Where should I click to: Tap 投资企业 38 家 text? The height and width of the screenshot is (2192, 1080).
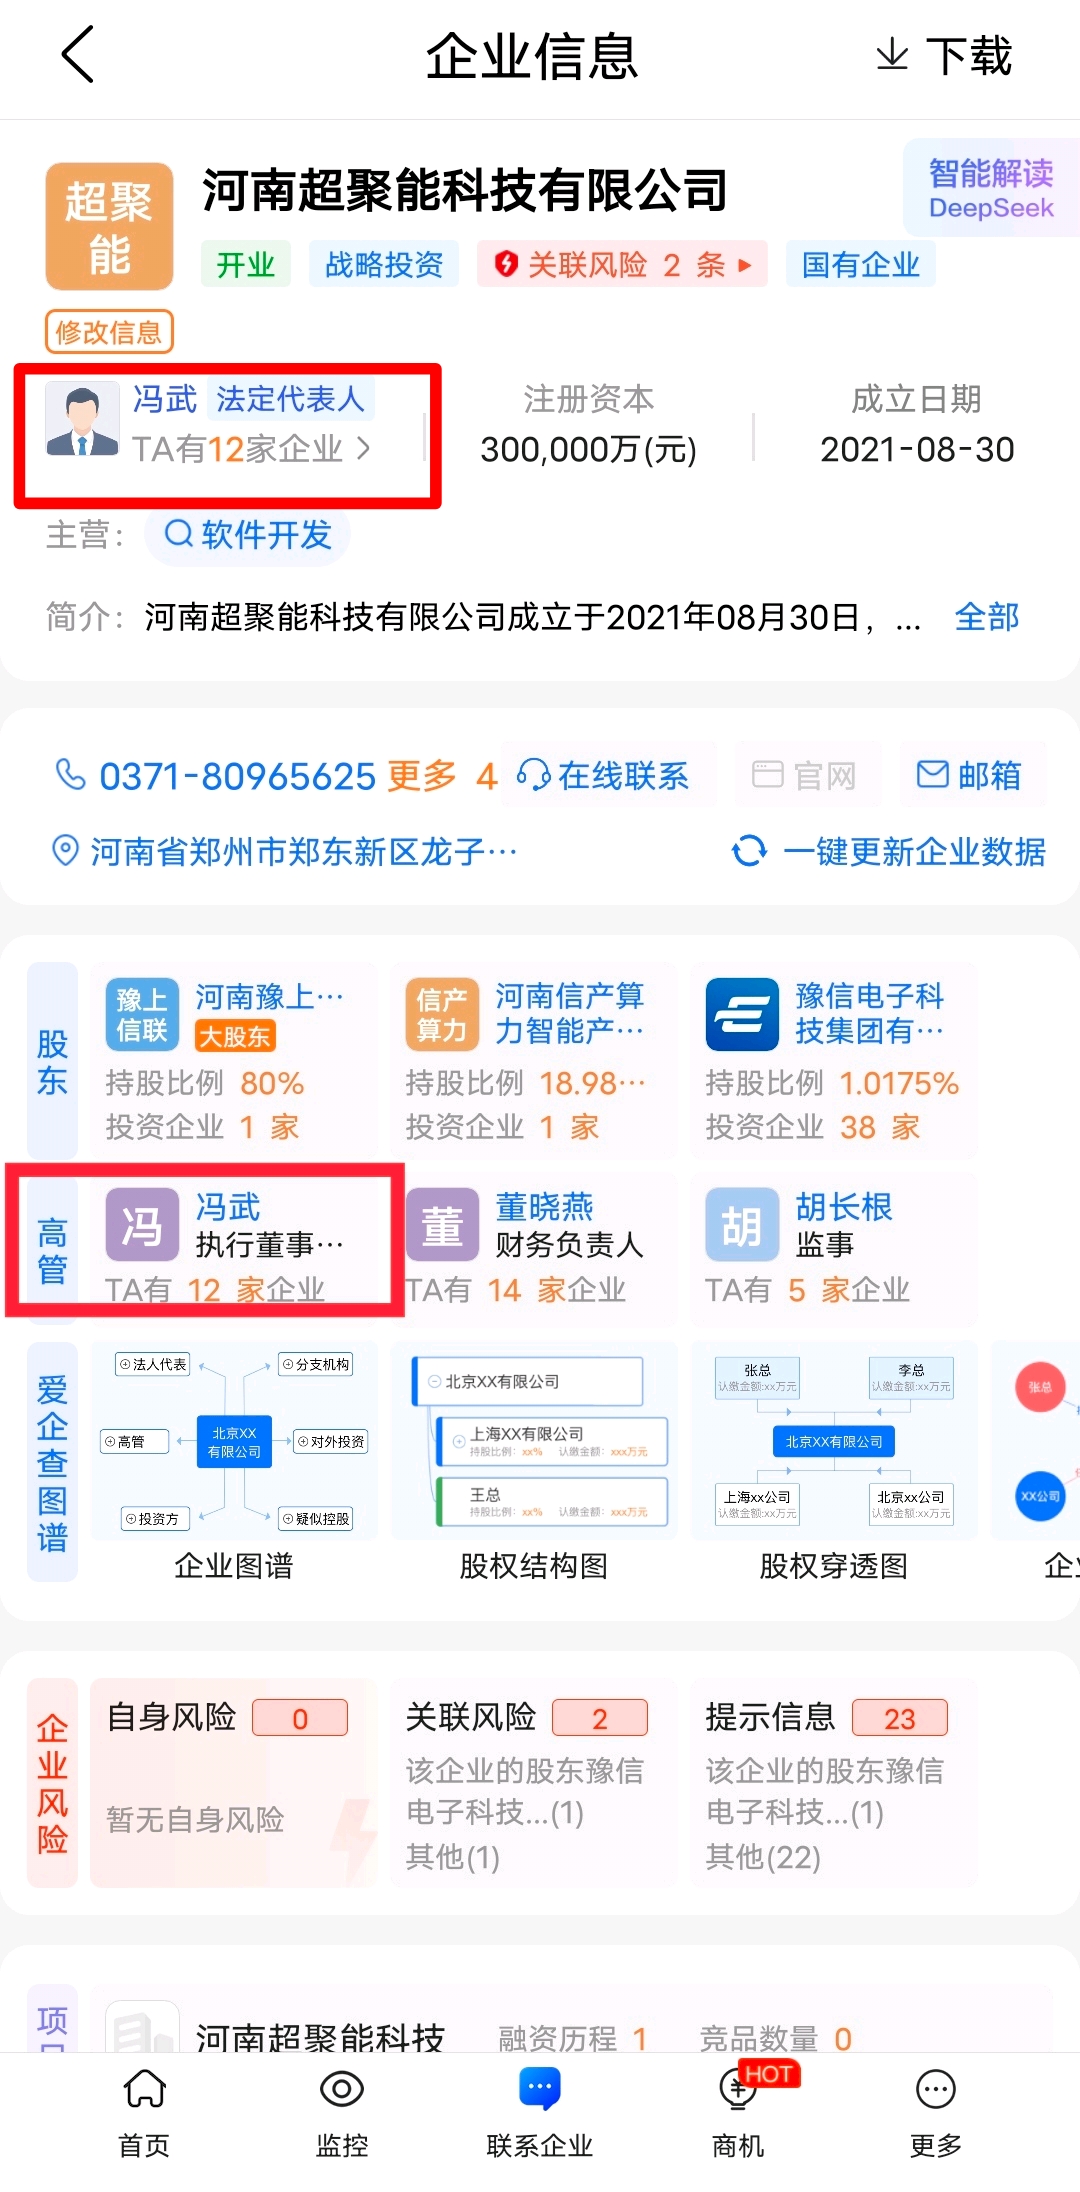pos(812,1127)
